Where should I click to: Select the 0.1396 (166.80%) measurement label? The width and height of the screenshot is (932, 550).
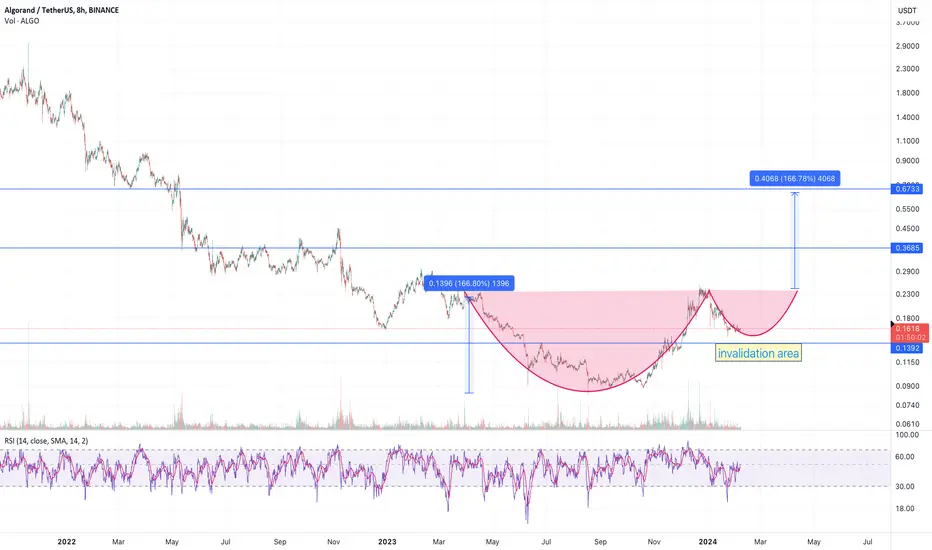469,283
